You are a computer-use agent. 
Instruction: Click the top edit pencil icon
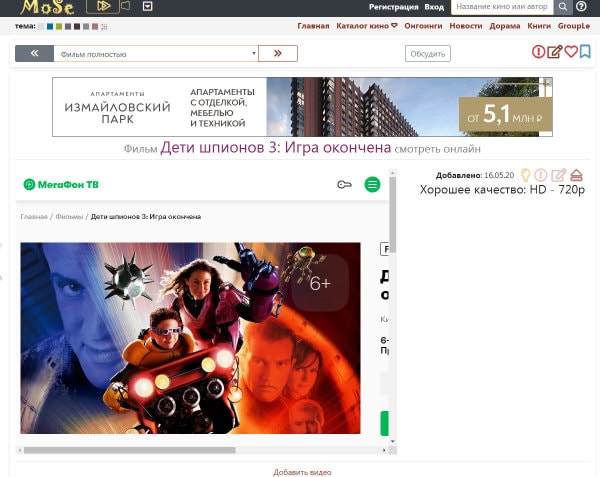pyautogui.click(x=554, y=52)
